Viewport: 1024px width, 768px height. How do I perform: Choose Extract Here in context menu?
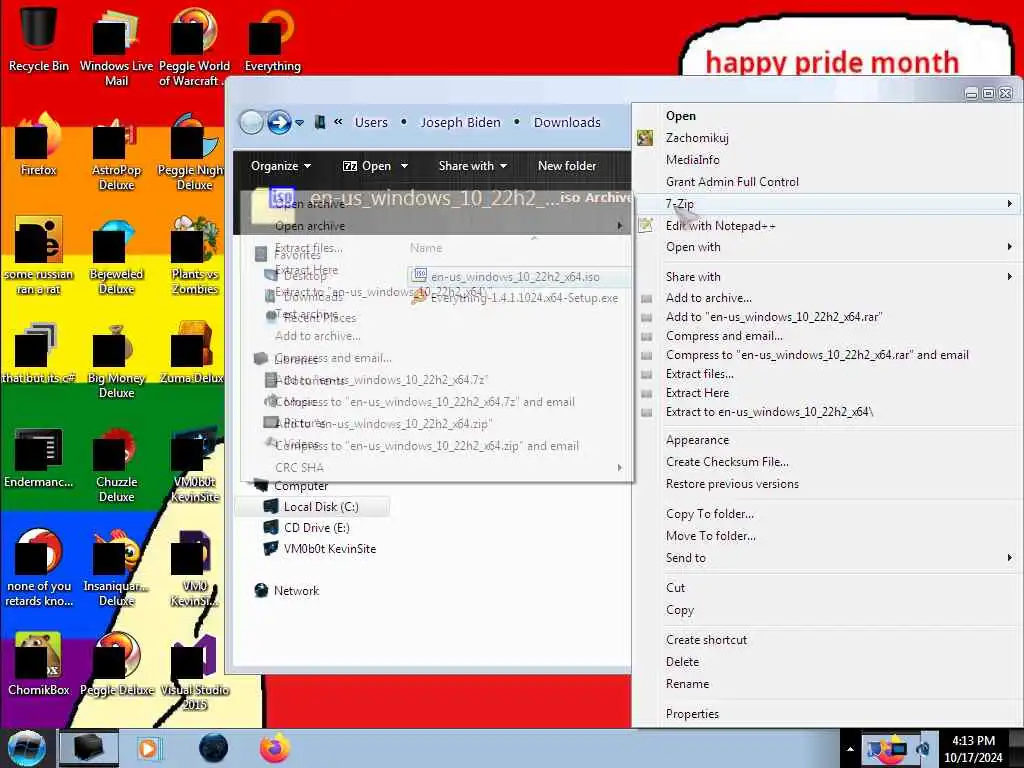(x=697, y=392)
